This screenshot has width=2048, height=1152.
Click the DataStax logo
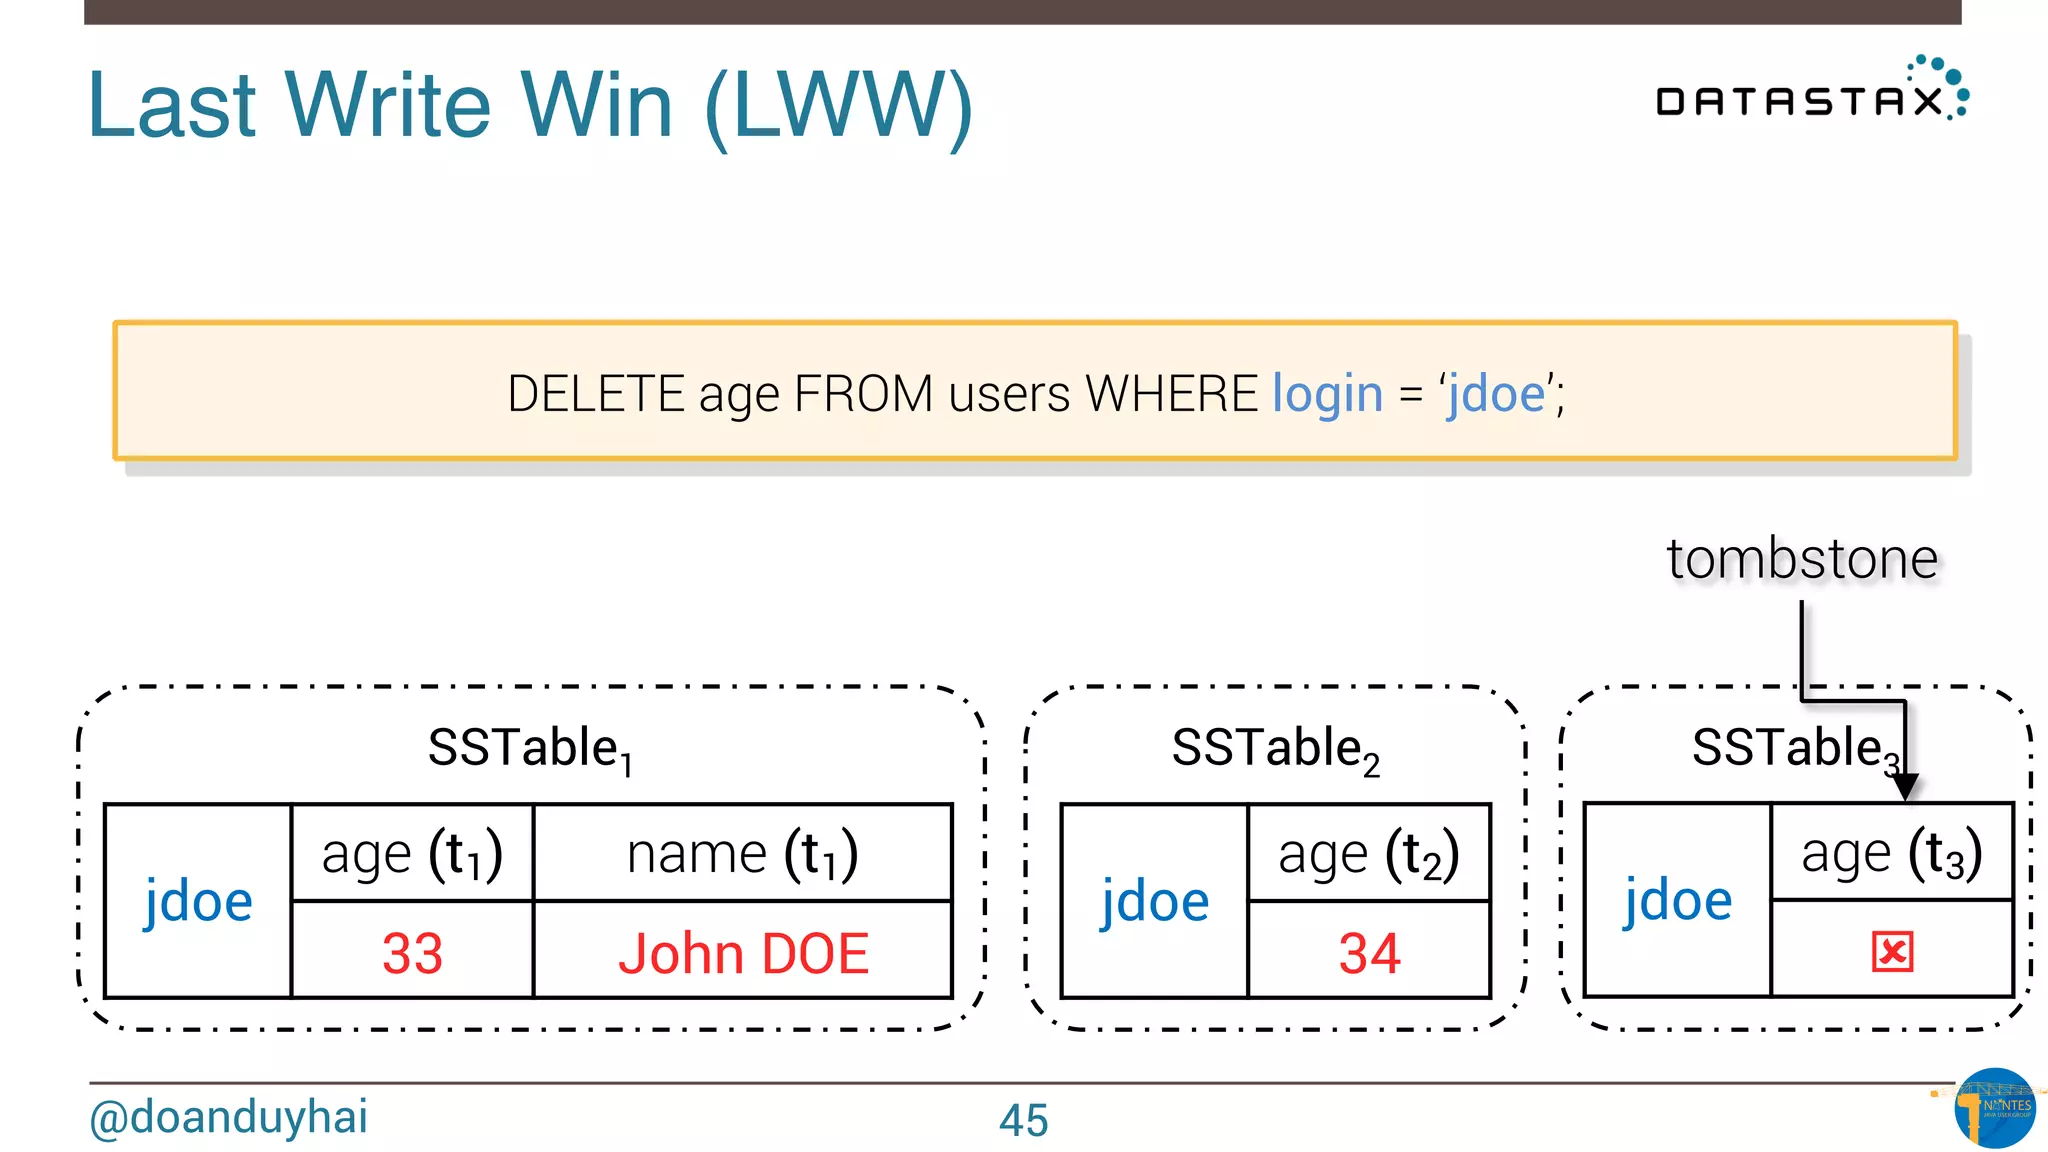click(1812, 90)
